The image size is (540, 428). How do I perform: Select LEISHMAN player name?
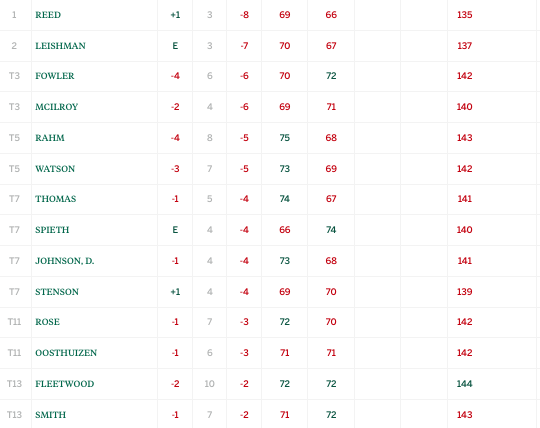tap(60, 46)
